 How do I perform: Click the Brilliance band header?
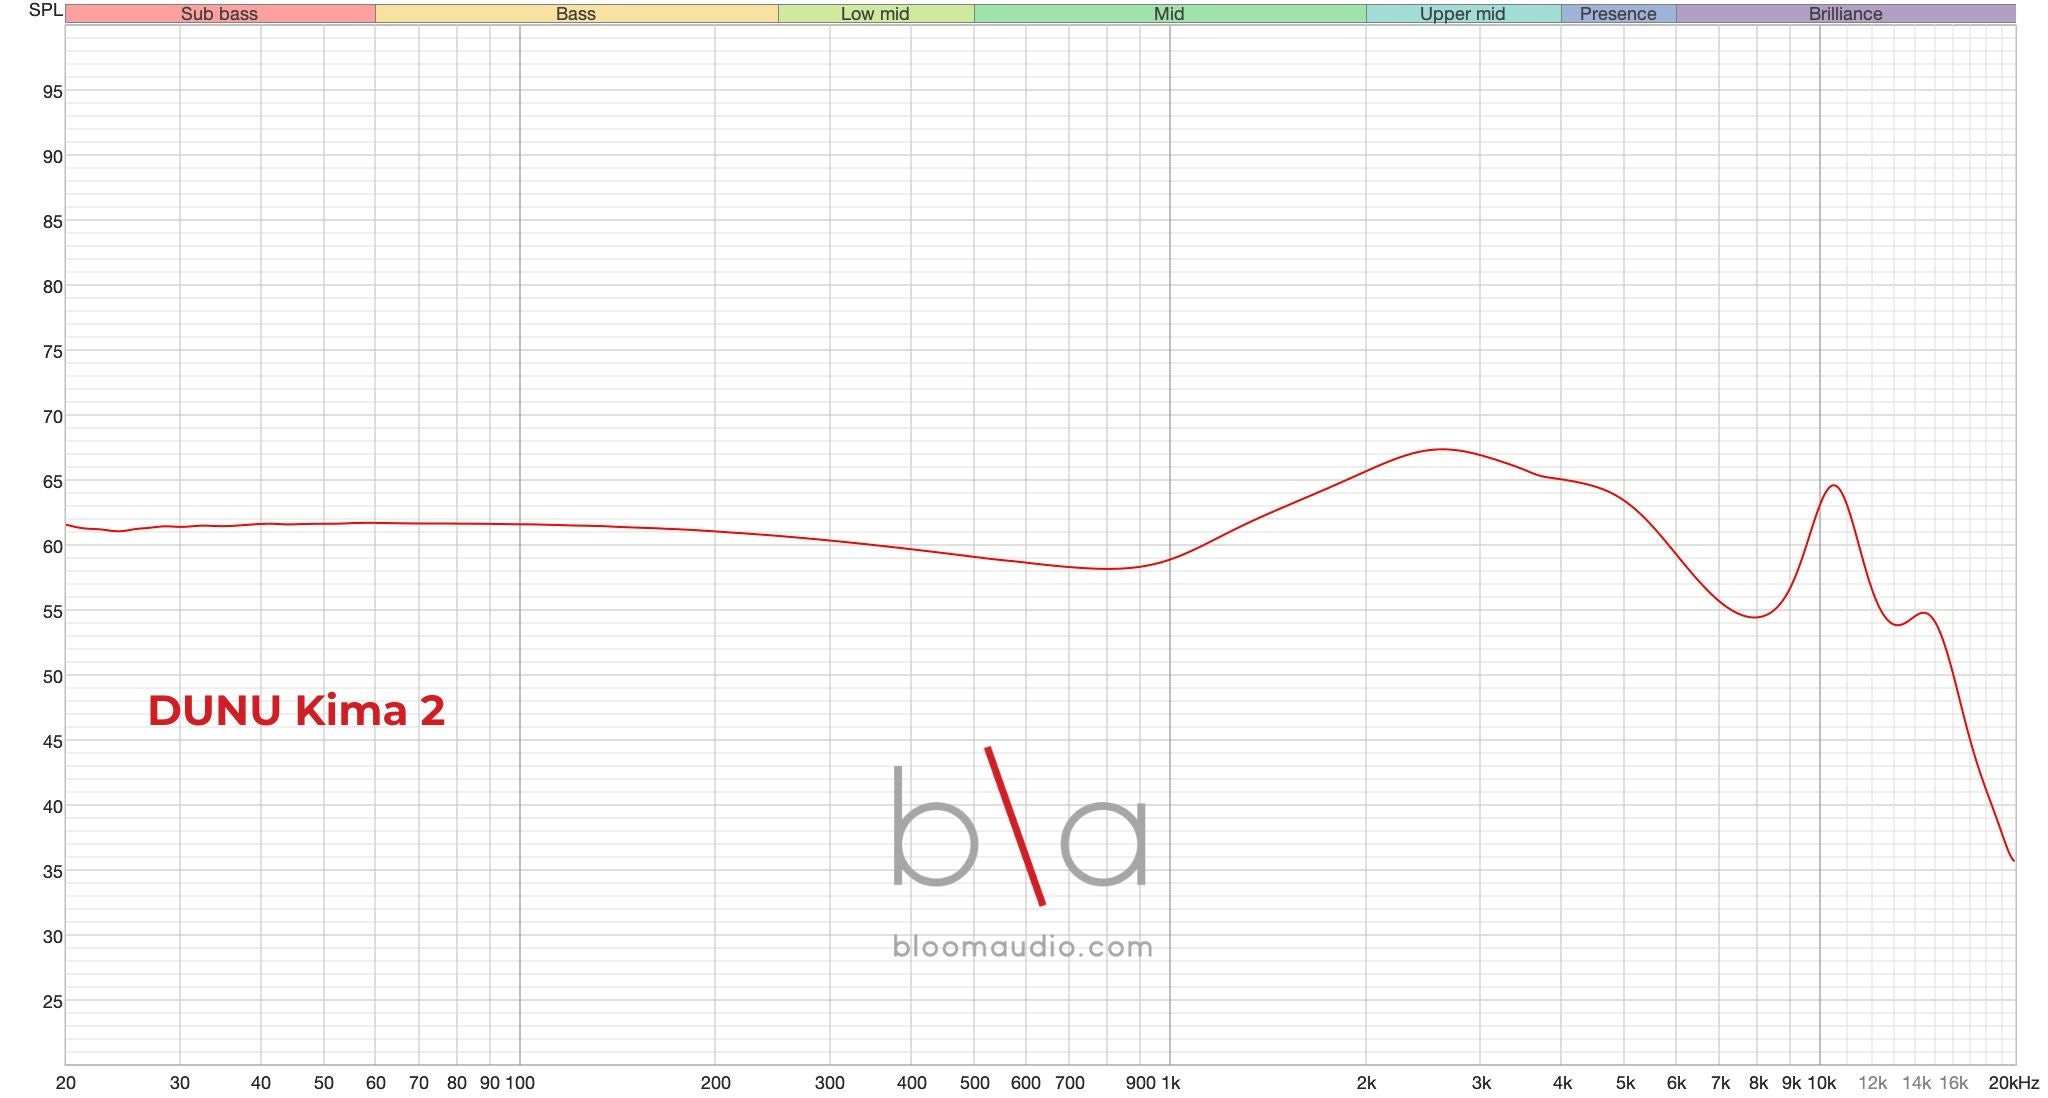[1845, 14]
